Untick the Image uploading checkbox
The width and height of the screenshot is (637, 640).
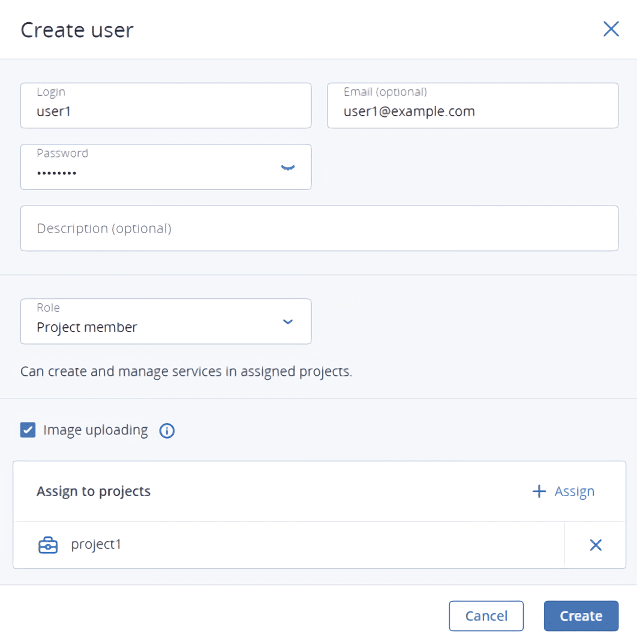coord(28,430)
